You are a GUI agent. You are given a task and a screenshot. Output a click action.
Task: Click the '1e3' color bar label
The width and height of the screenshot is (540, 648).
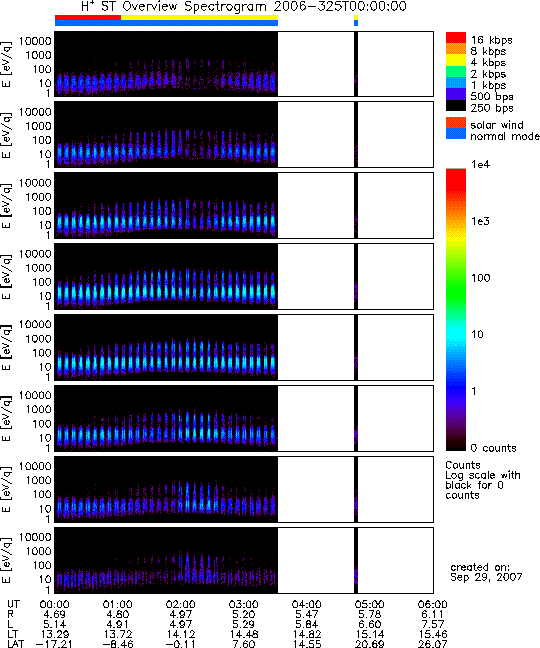coord(481,221)
